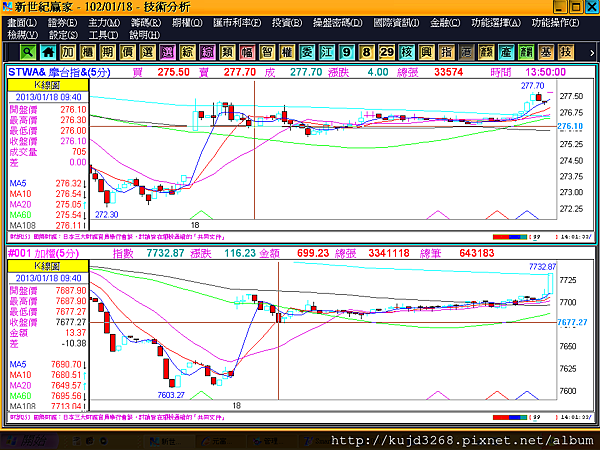Click the color bar in the upper panel status row
The width and height of the screenshot is (600, 450).
(x=510, y=237)
